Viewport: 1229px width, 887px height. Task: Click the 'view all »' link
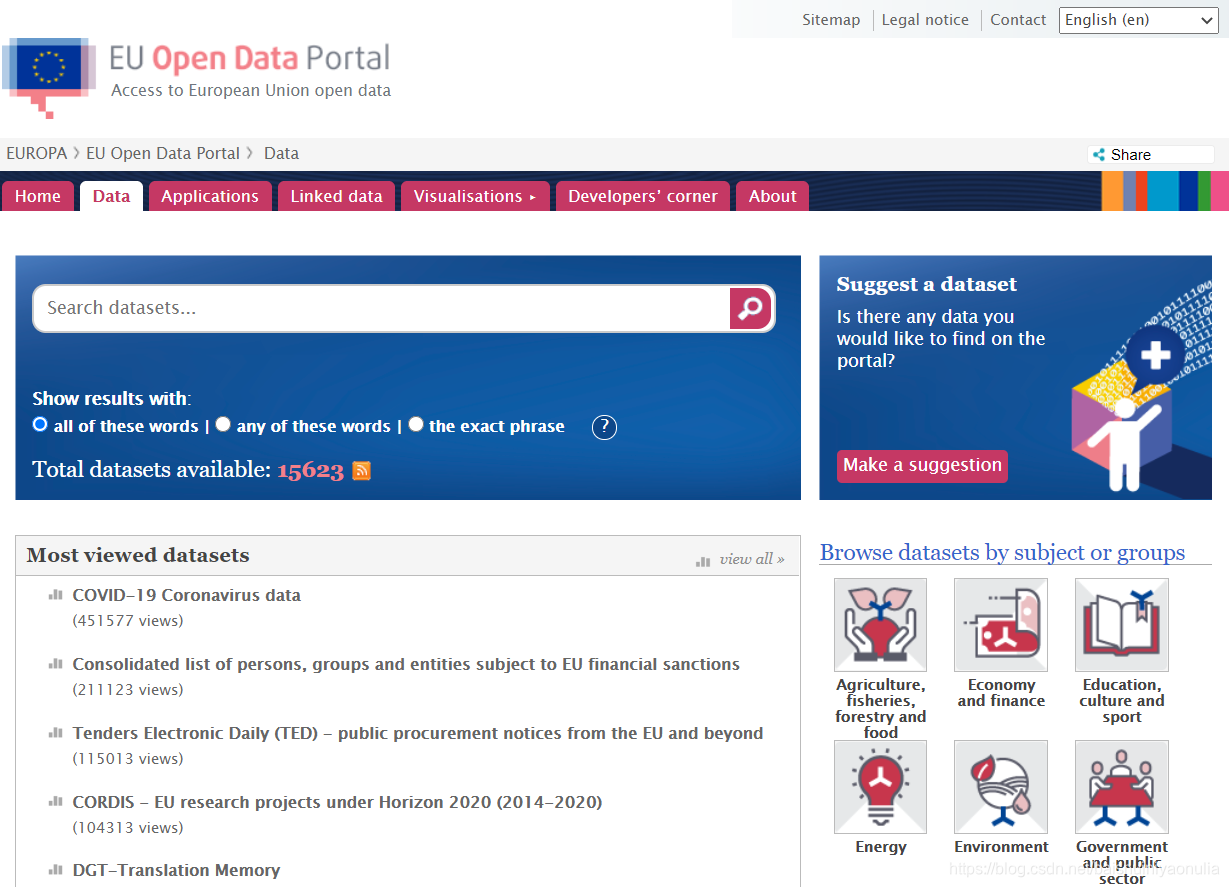tap(752, 559)
